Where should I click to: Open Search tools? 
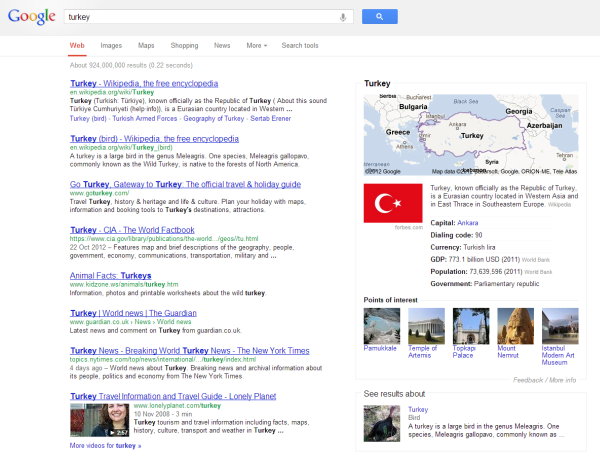coord(300,46)
